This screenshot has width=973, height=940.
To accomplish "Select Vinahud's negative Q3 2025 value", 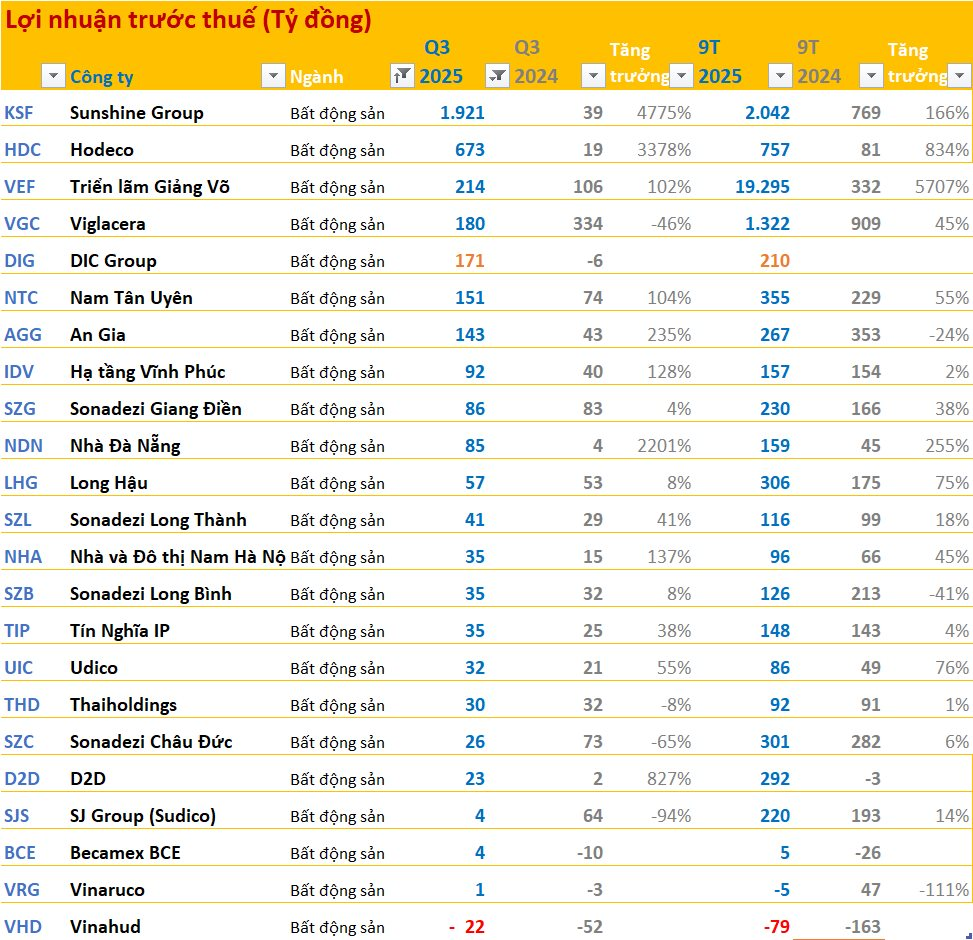I will click(466, 927).
